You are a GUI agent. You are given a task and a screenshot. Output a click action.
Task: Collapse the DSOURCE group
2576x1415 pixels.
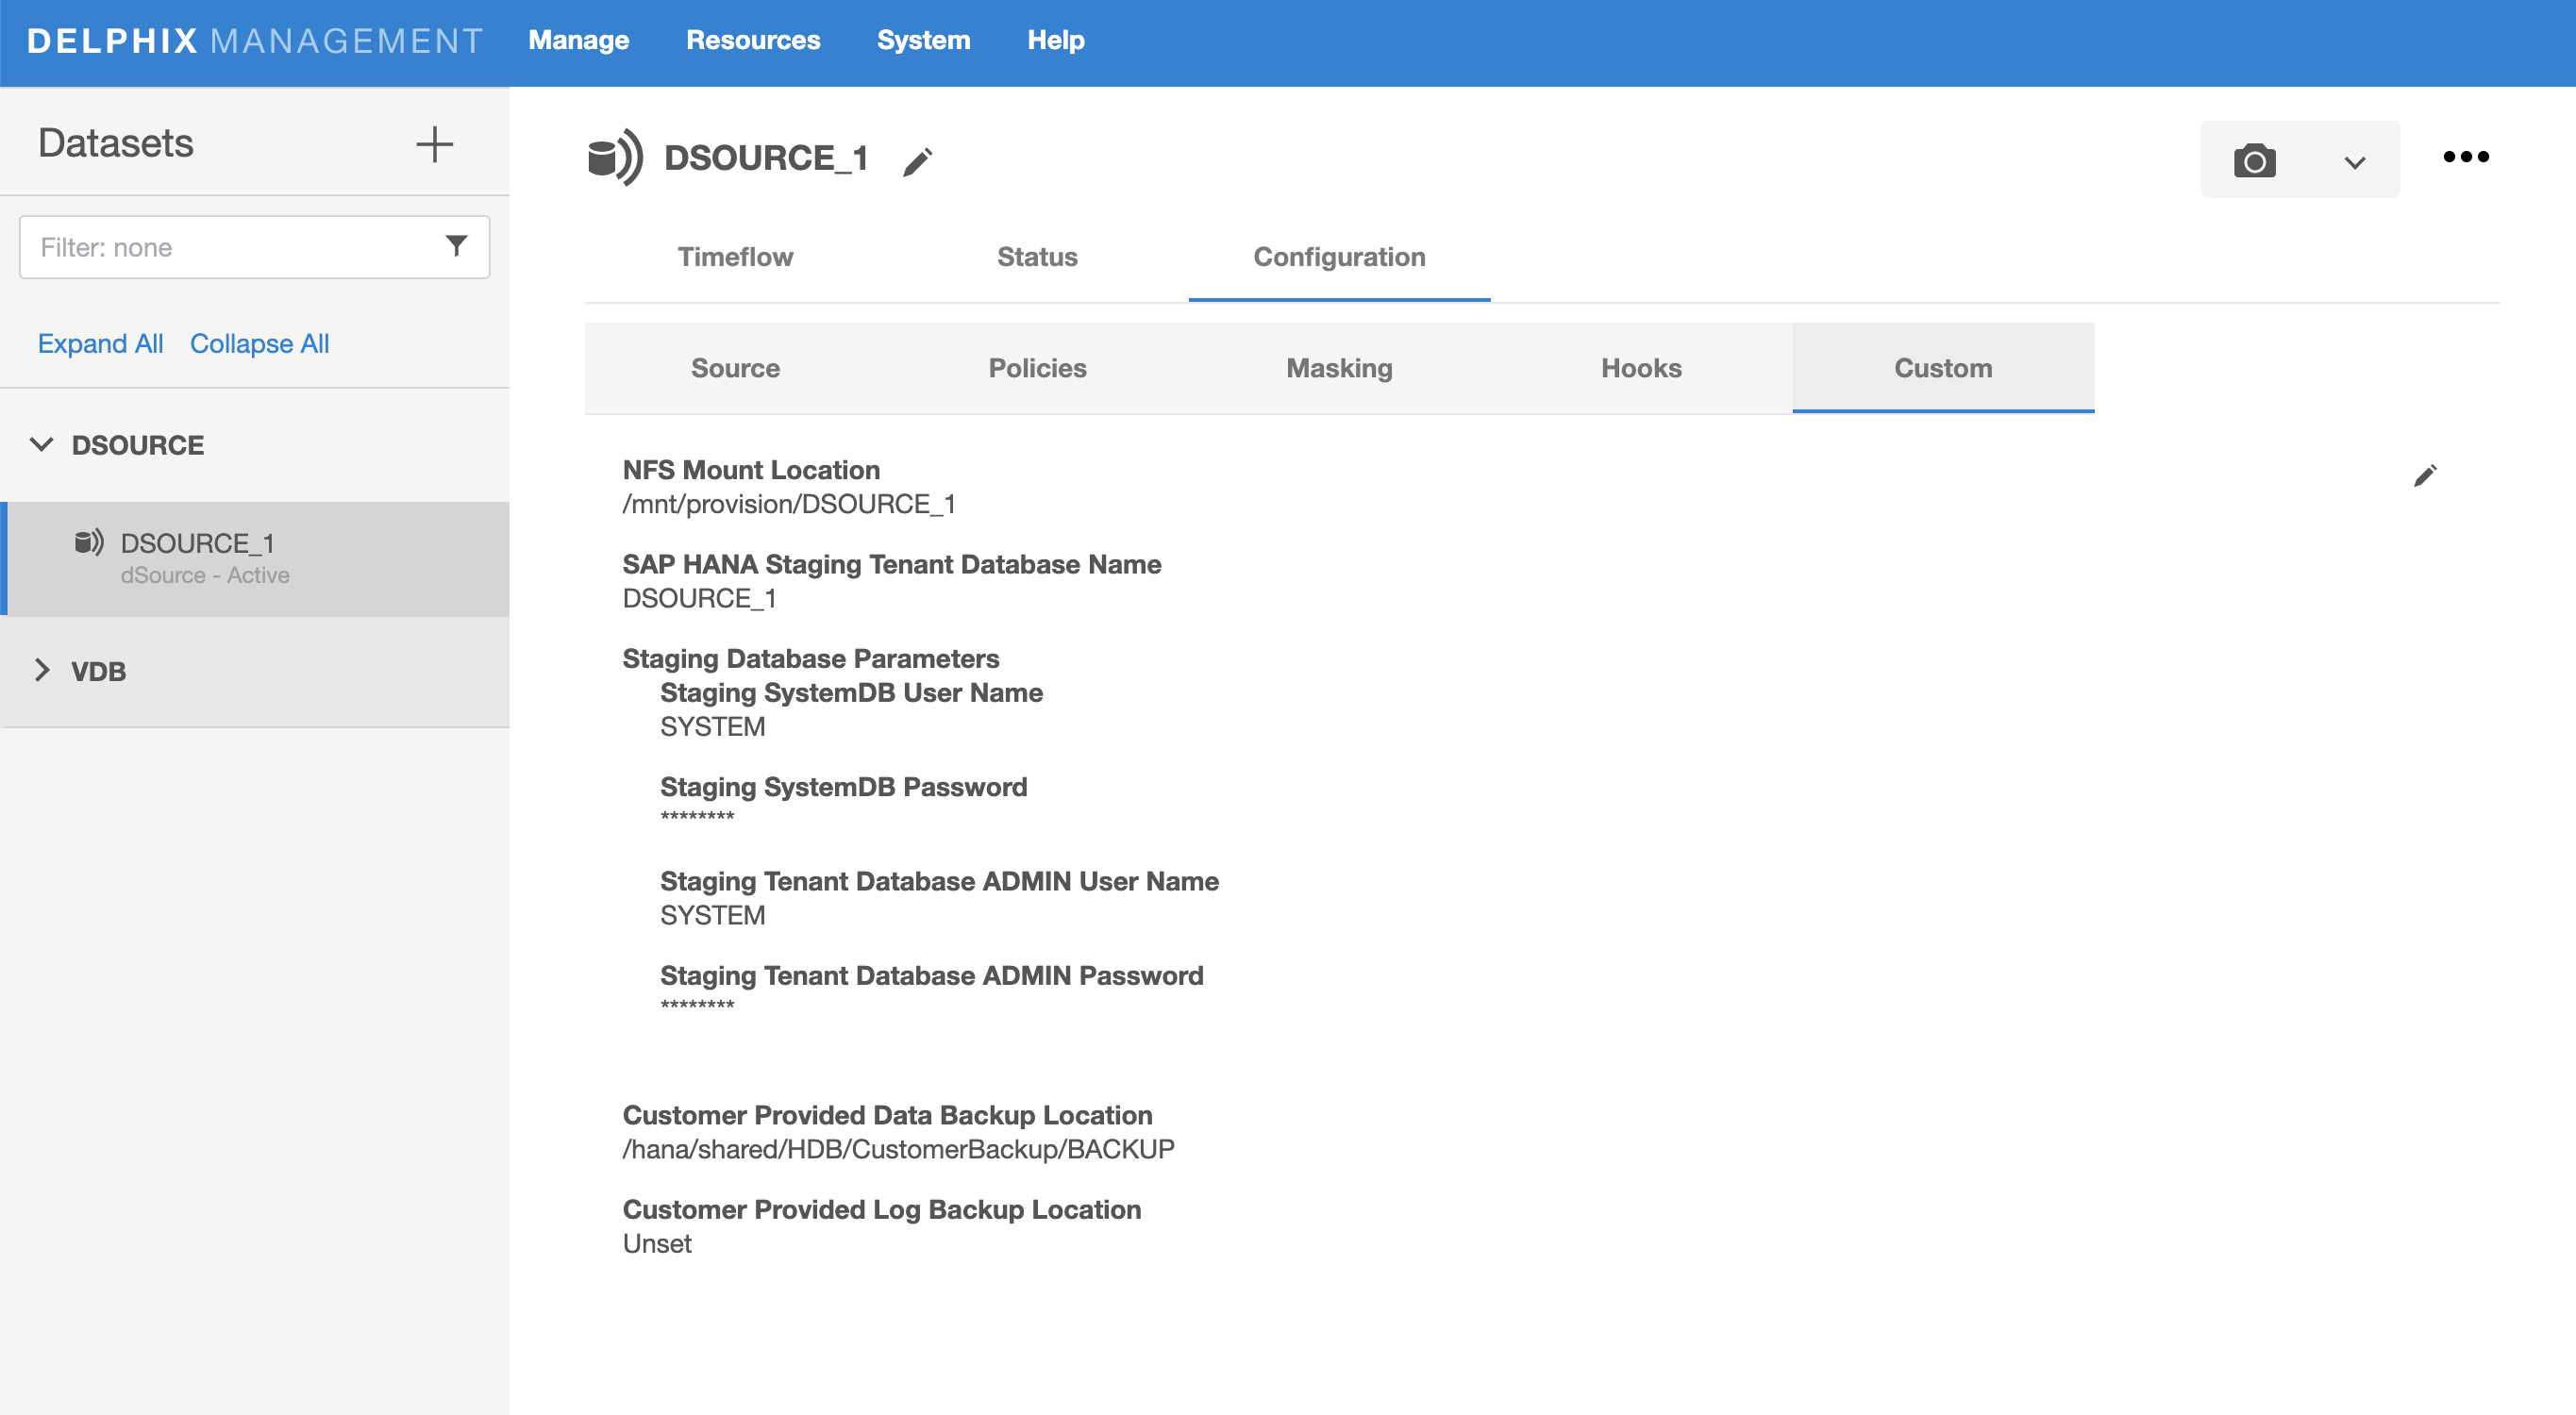click(x=42, y=445)
